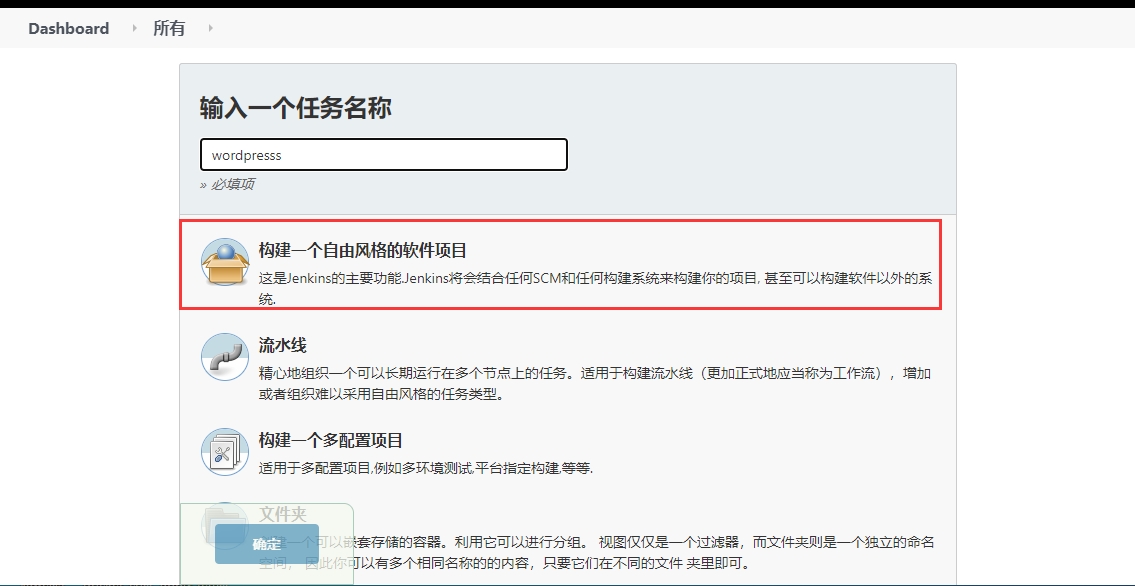Focus the task name field containing wordpresss
Viewport: 1135px width, 586px height.
point(384,155)
